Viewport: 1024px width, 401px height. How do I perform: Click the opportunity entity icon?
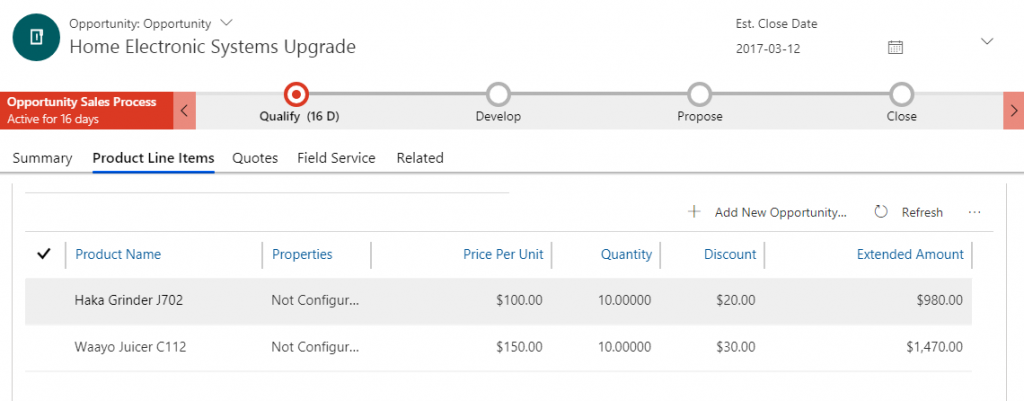pos(36,36)
